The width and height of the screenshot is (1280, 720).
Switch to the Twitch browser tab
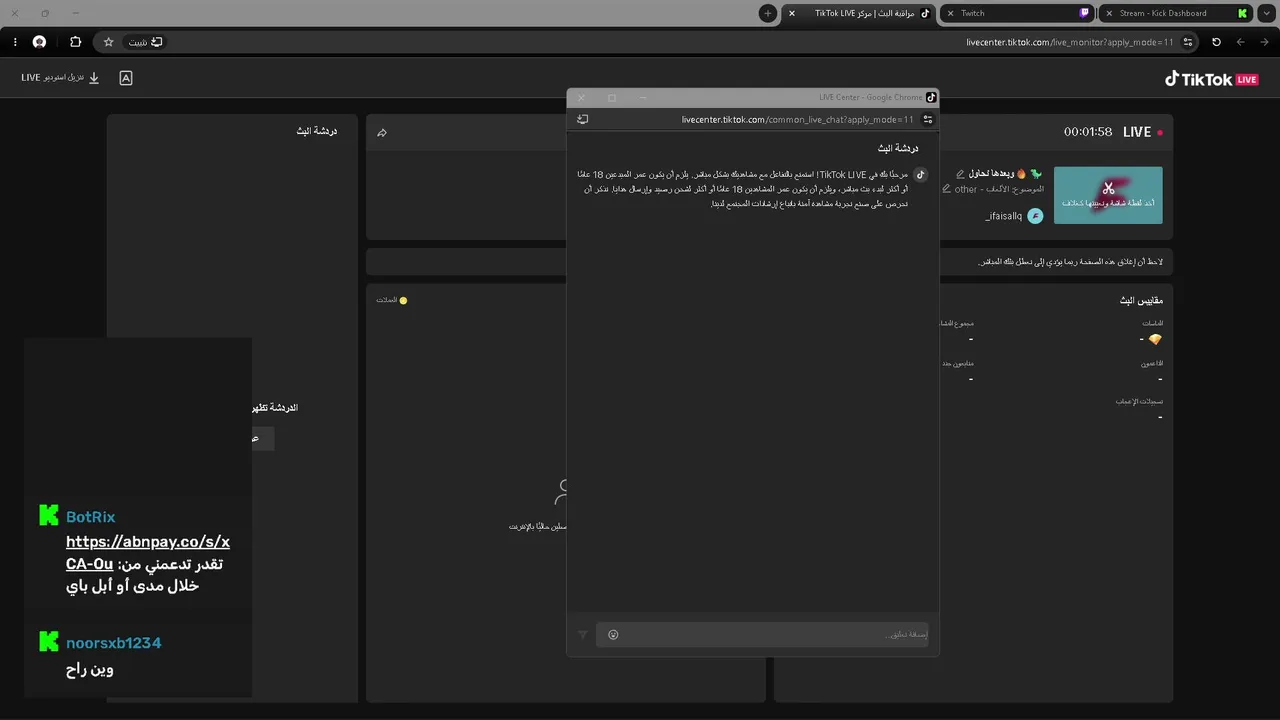1018,13
